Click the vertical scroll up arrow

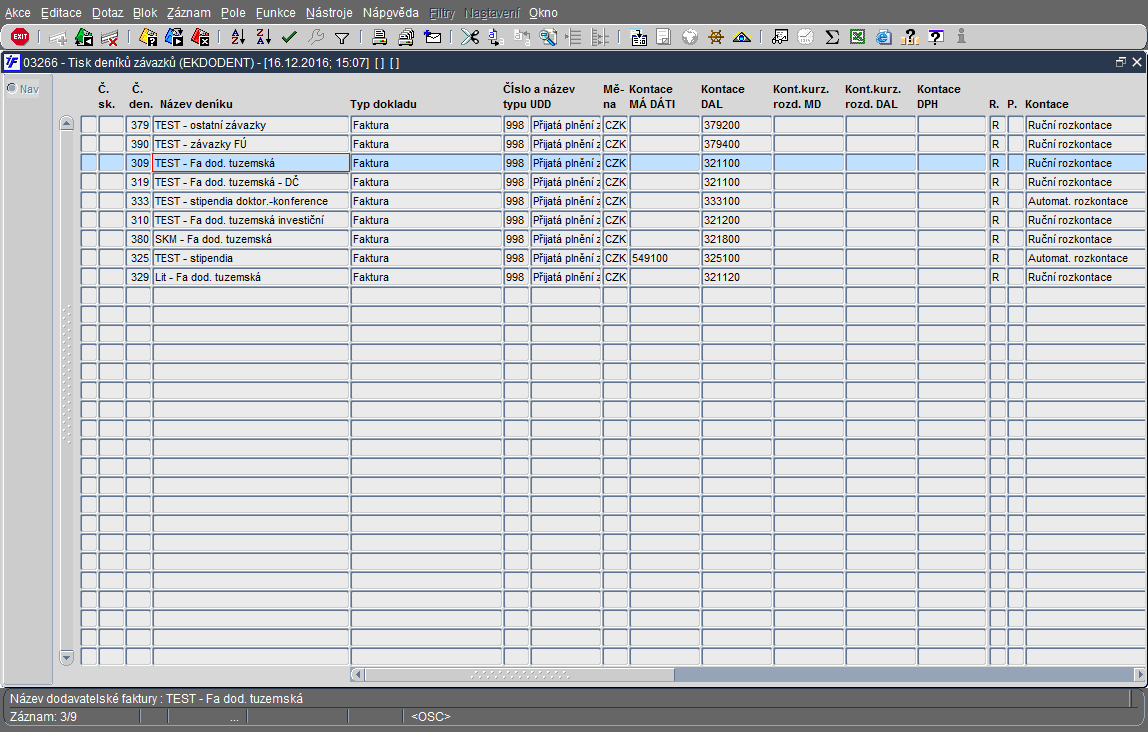click(67, 123)
